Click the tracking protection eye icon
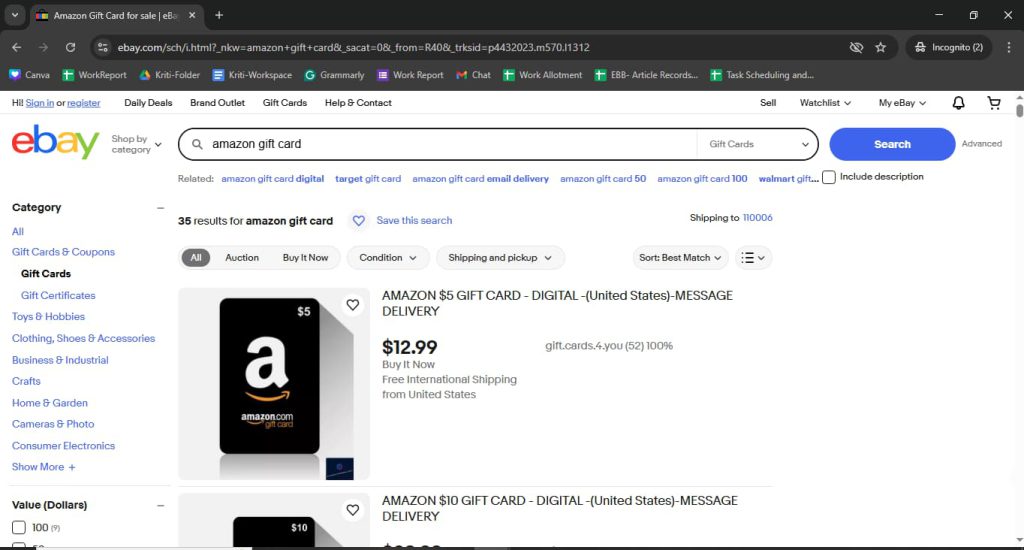 coord(856,47)
